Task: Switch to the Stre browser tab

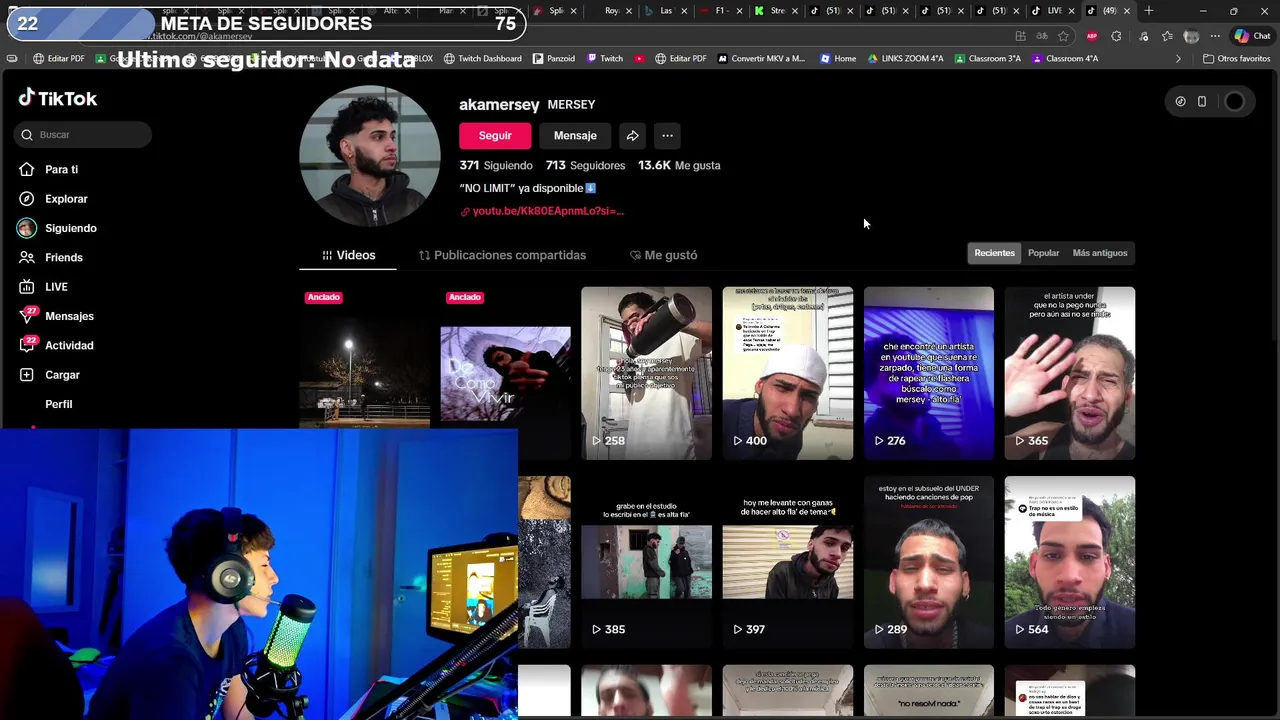Action: click(775, 11)
